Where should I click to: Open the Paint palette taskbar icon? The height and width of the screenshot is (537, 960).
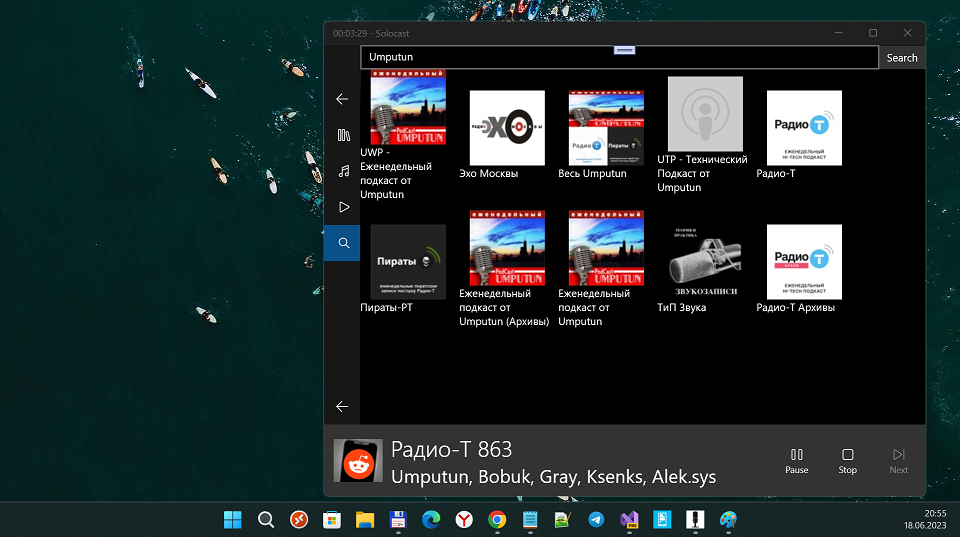tap(728, 520)
